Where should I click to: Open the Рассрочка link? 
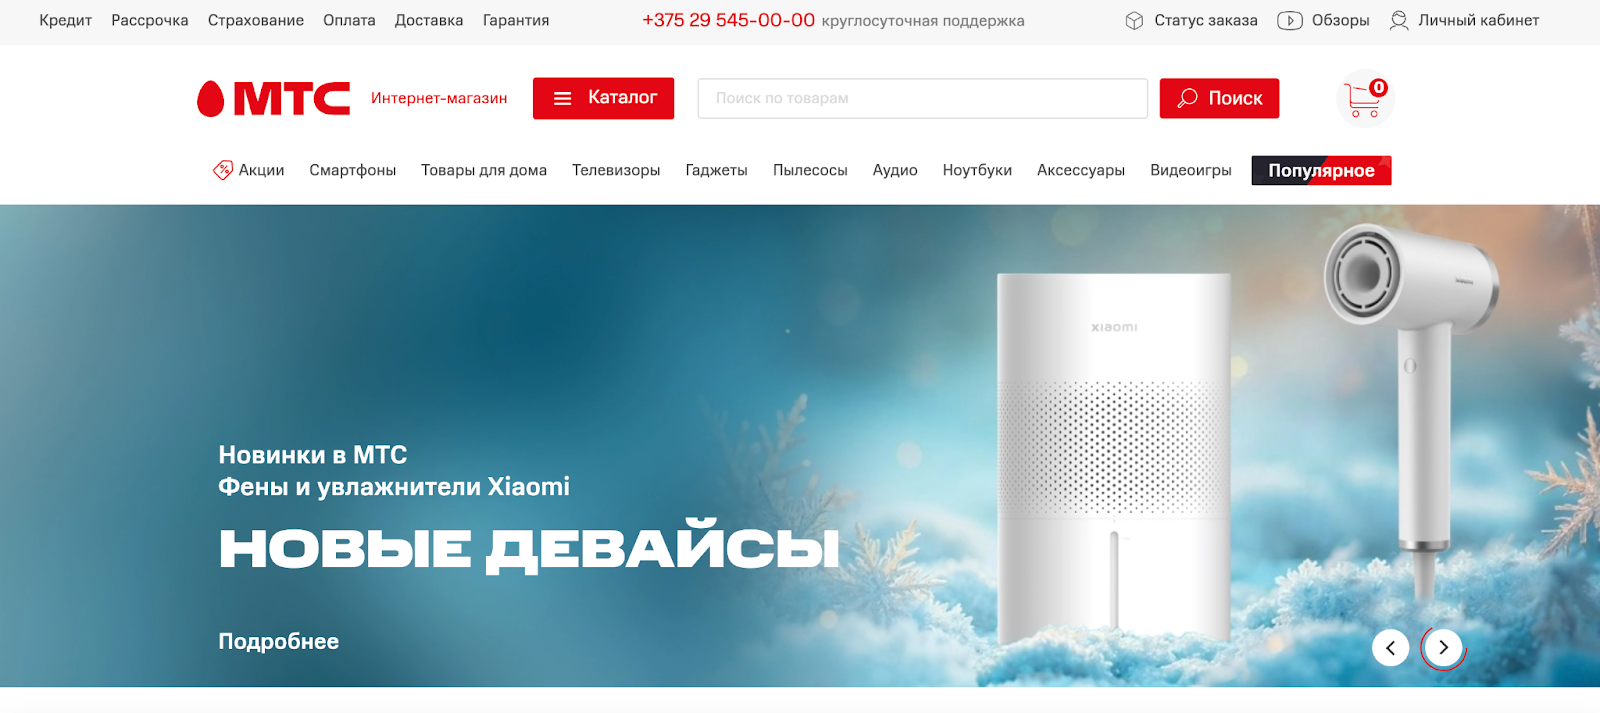pyautogui.click(x=150, y=21)
